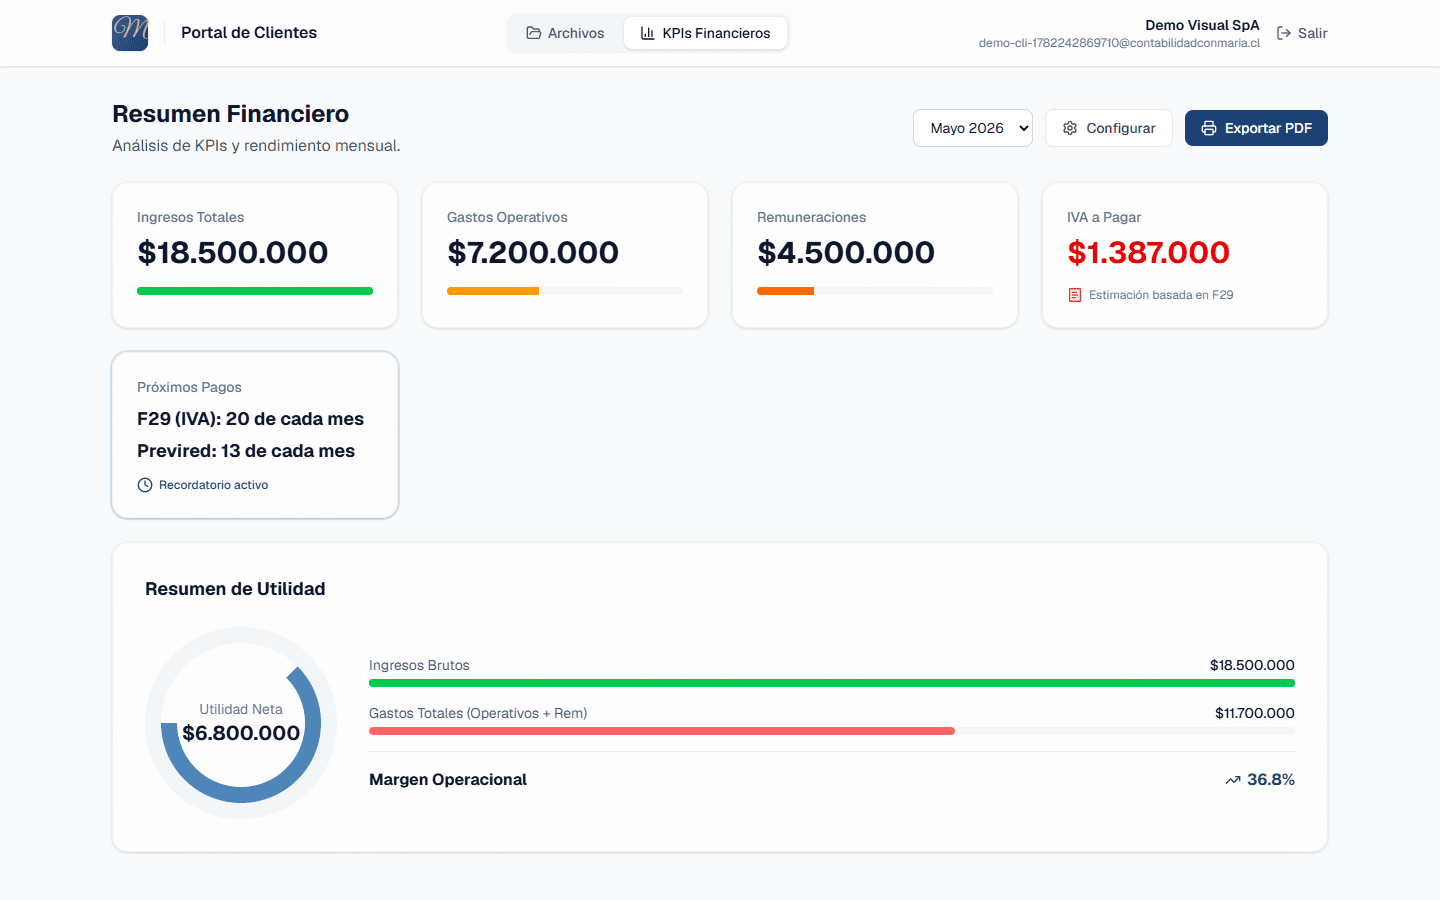Click the red document icon for F29 estimate

point(1075,295)
